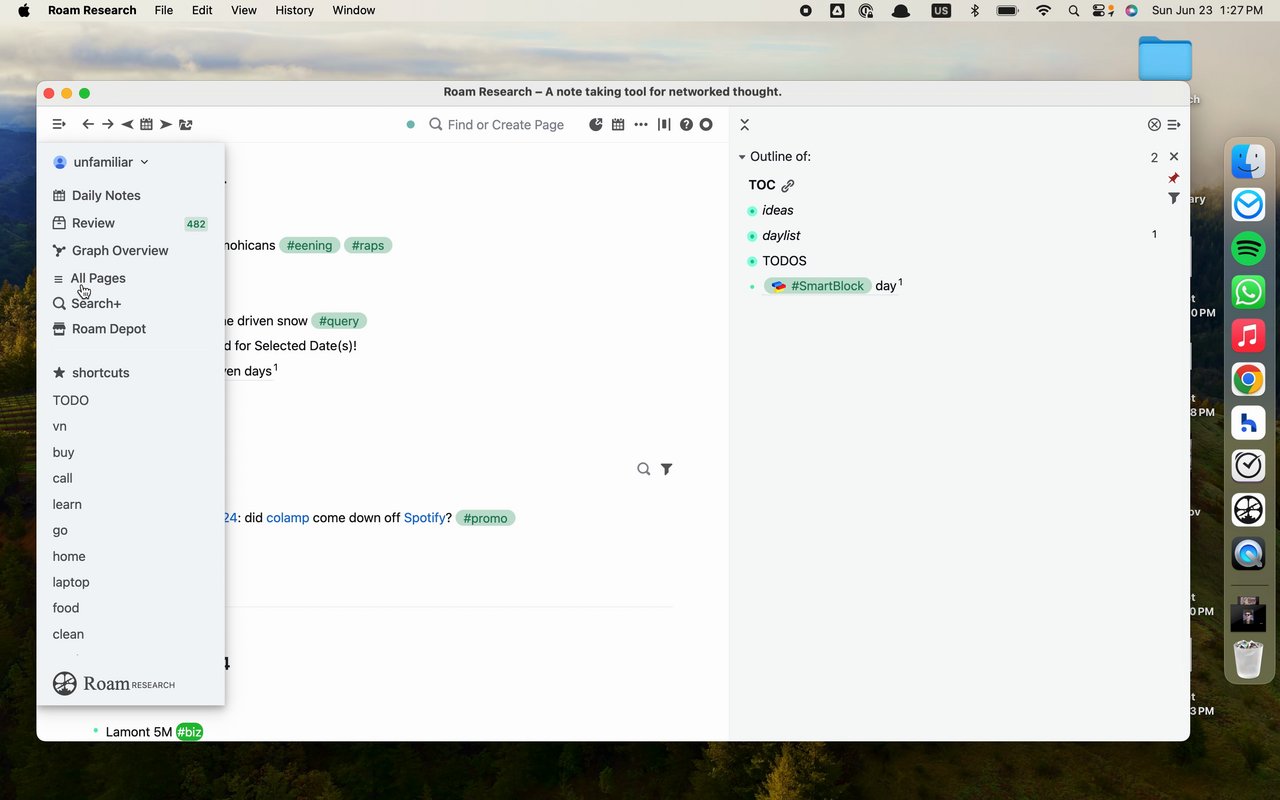
Task: Open Graph Overview in the sidebar
Action: point(110,250)
